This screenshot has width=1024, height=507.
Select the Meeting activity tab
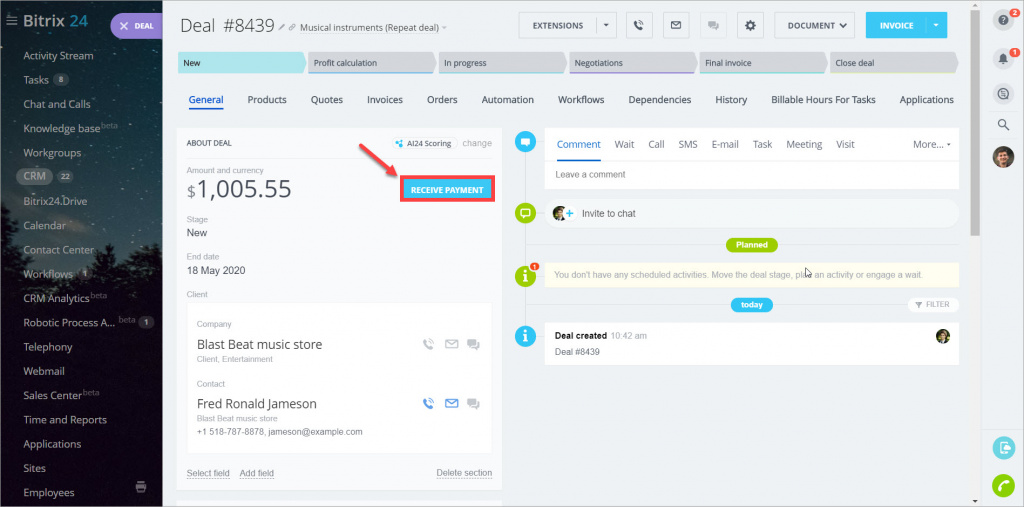tap(804, 144)
